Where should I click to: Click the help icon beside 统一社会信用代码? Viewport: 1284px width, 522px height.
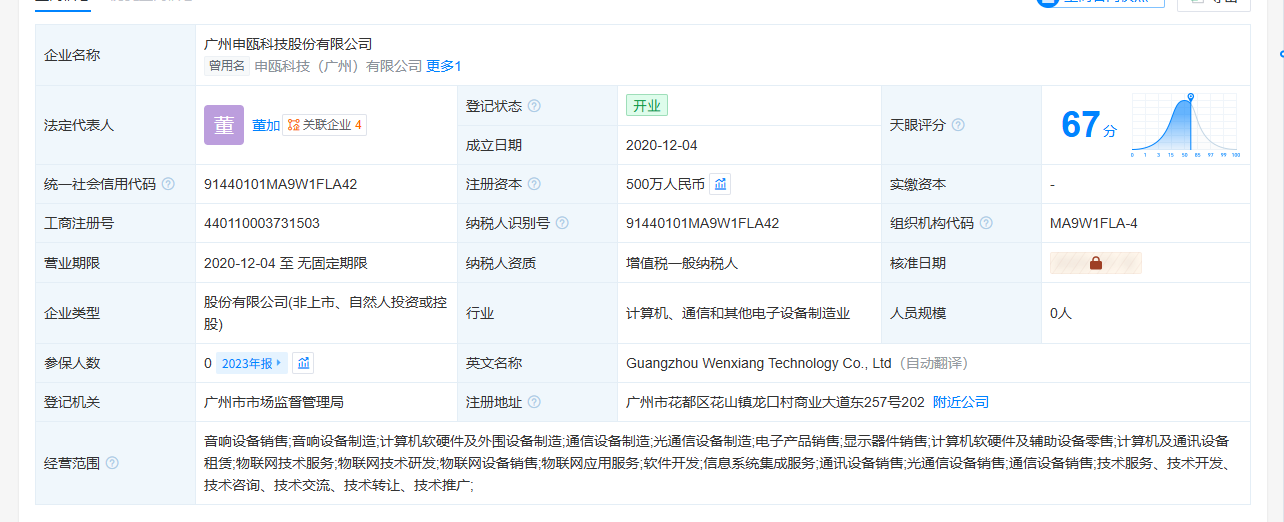coord(168,184)
